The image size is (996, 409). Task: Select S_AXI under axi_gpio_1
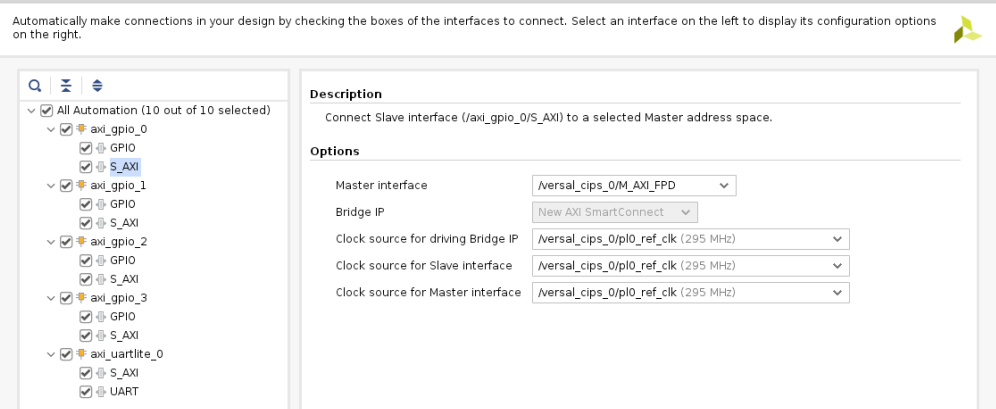(x=124, y=223)
